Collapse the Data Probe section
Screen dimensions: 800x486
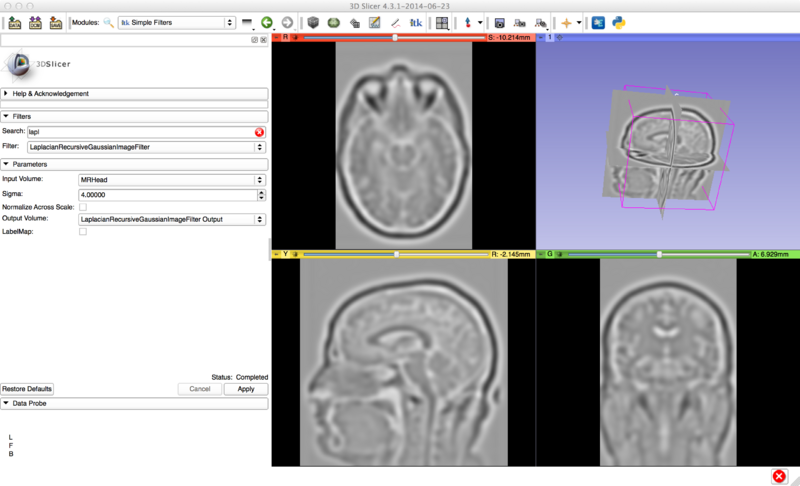tap(134, 403)
